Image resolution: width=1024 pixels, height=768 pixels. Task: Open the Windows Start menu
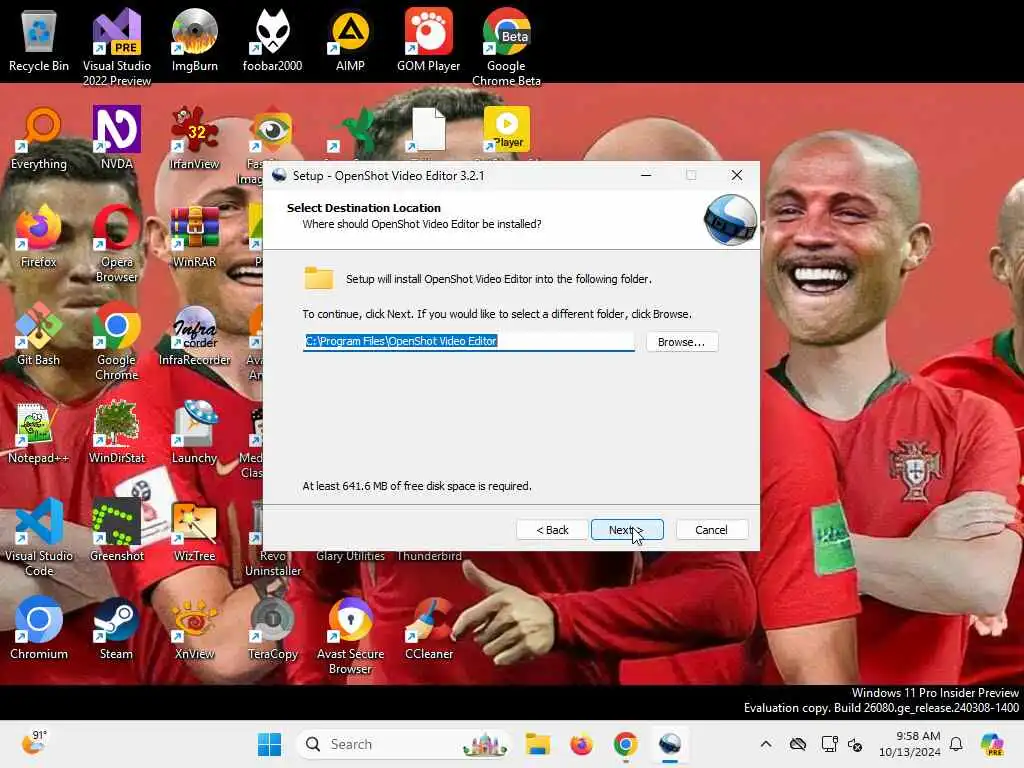pos(269,744)
